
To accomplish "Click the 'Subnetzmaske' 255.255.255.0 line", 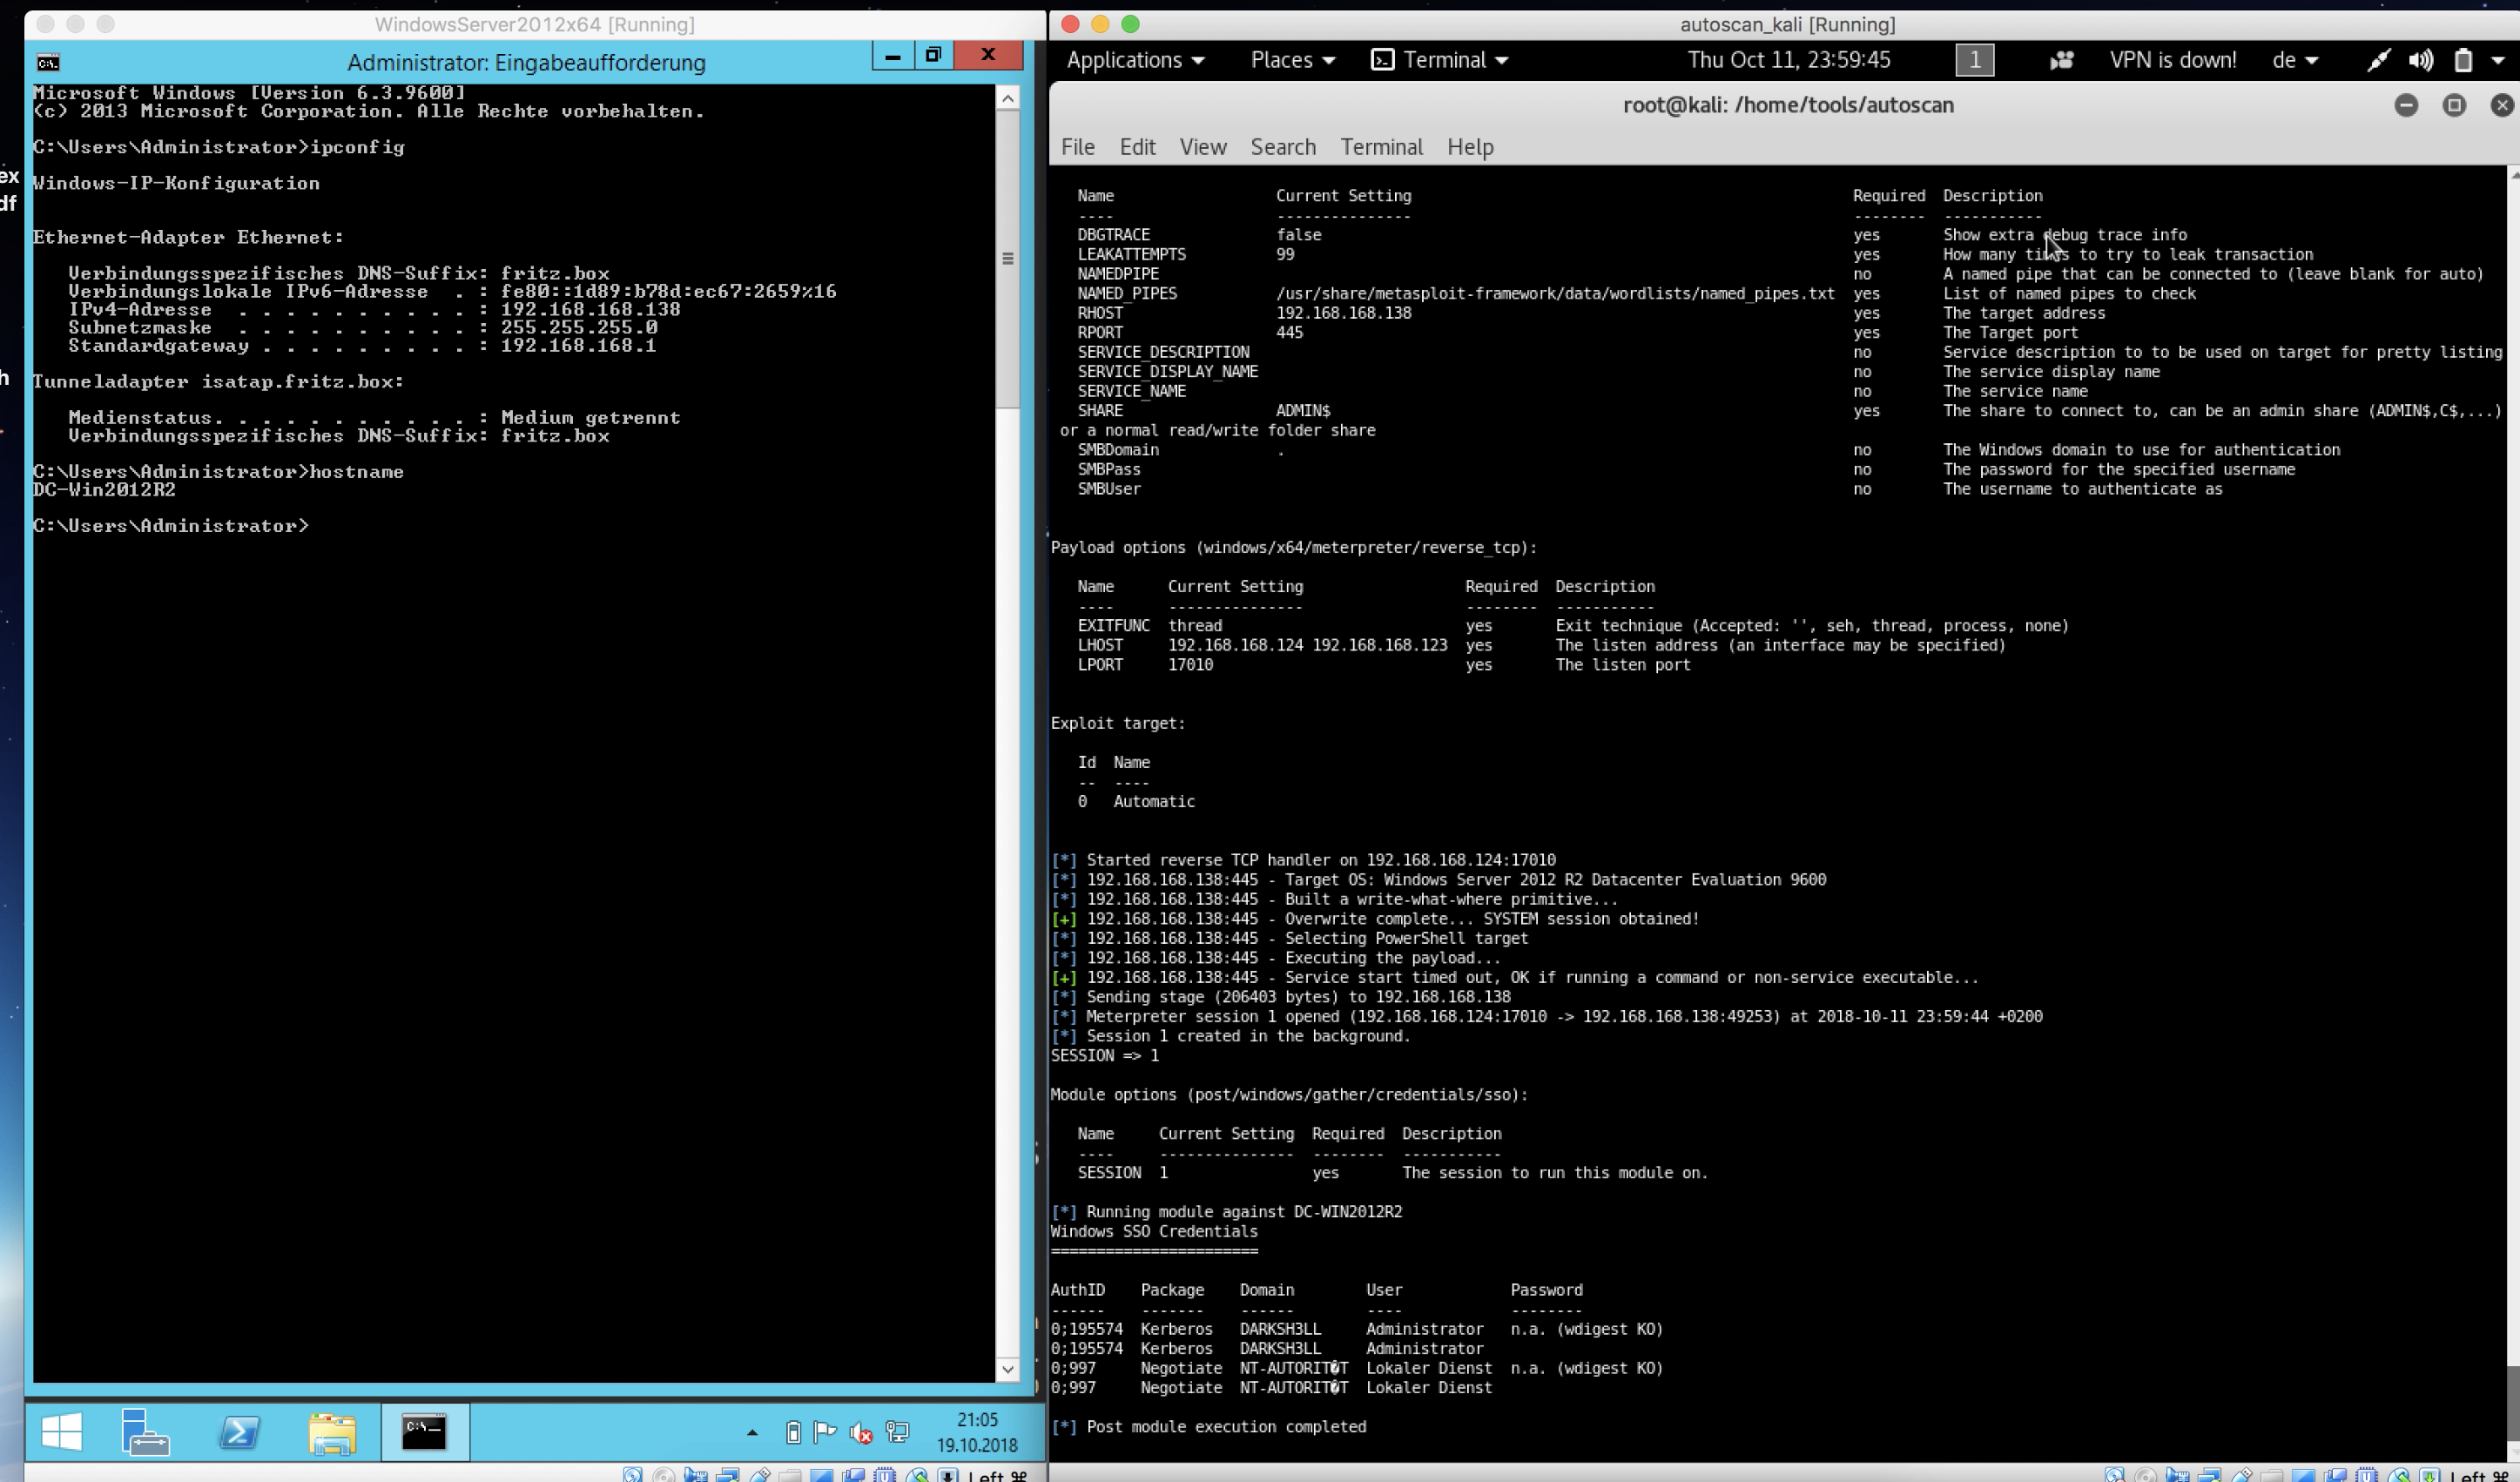I will (x=363, y=328).
